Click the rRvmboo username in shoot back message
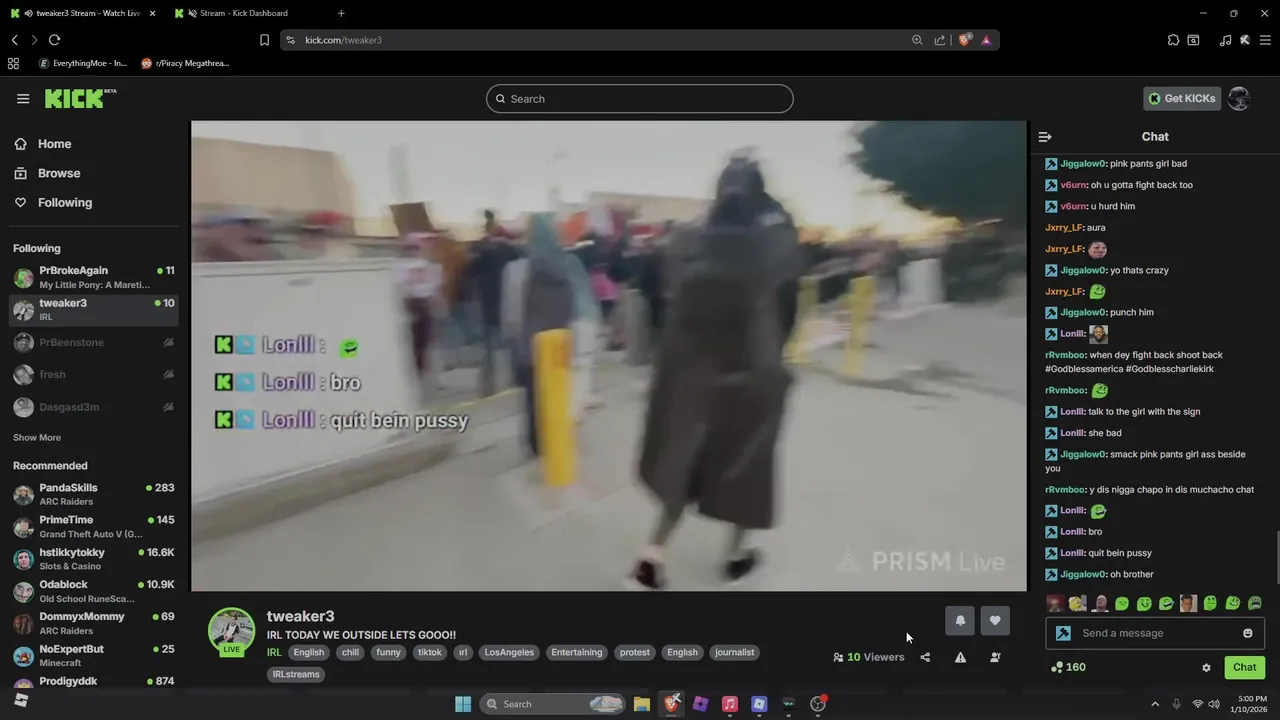Viewport: 1280px width, 720px height. click(x=1065, y=355)
